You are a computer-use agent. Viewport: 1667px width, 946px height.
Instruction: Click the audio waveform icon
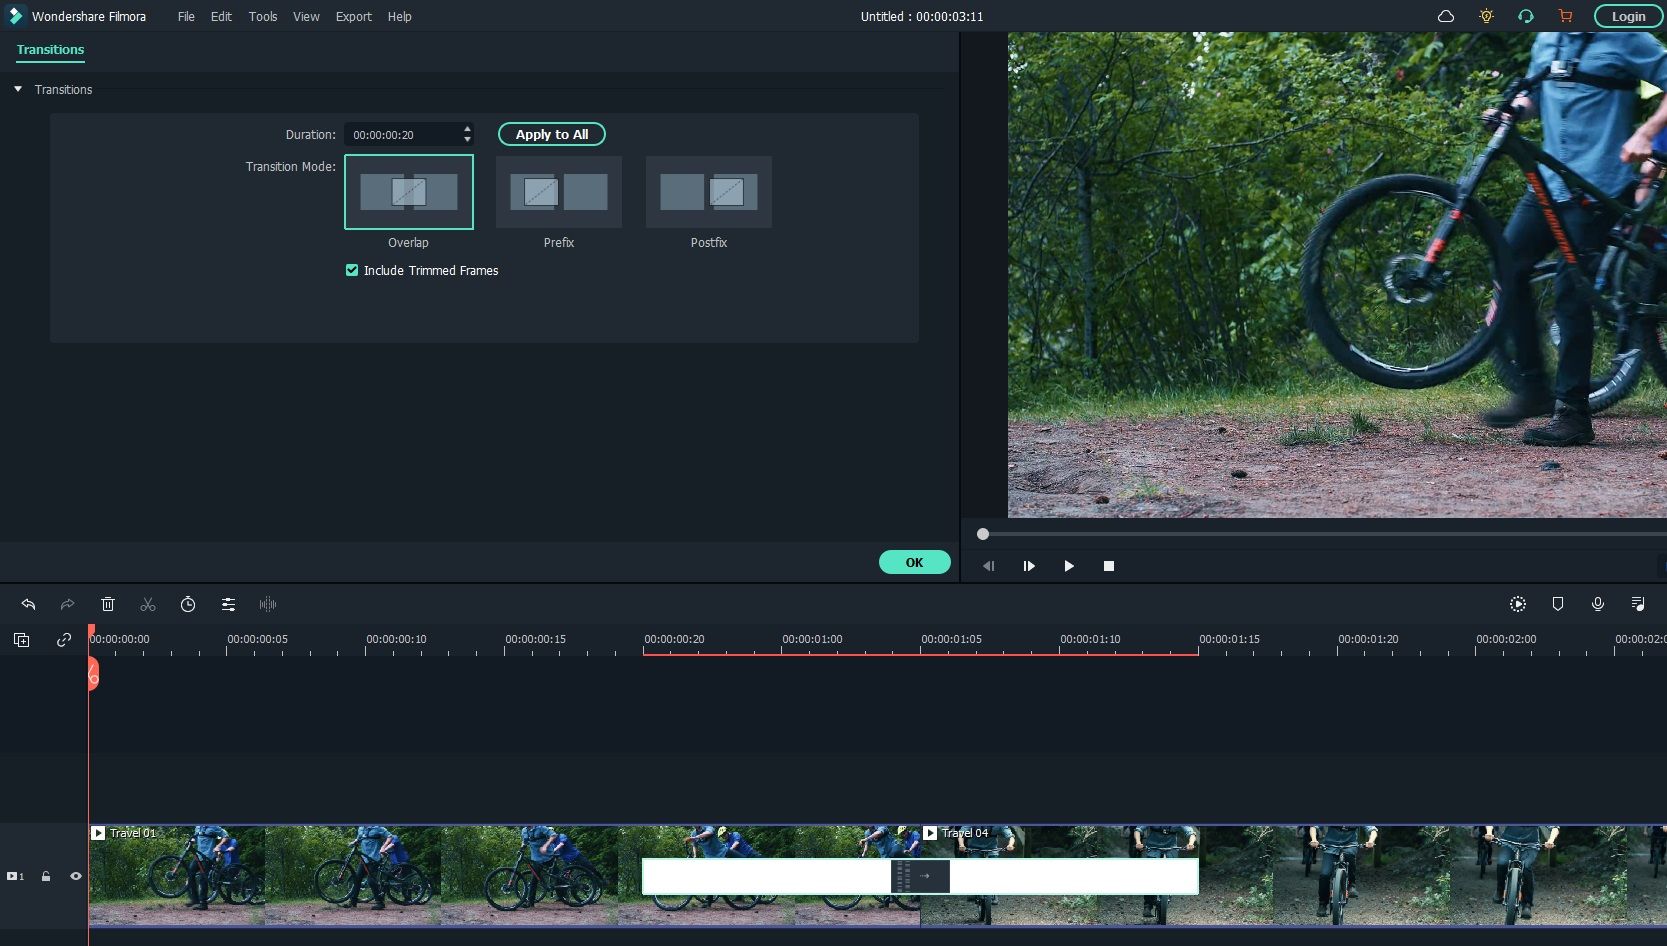[268, 604]
